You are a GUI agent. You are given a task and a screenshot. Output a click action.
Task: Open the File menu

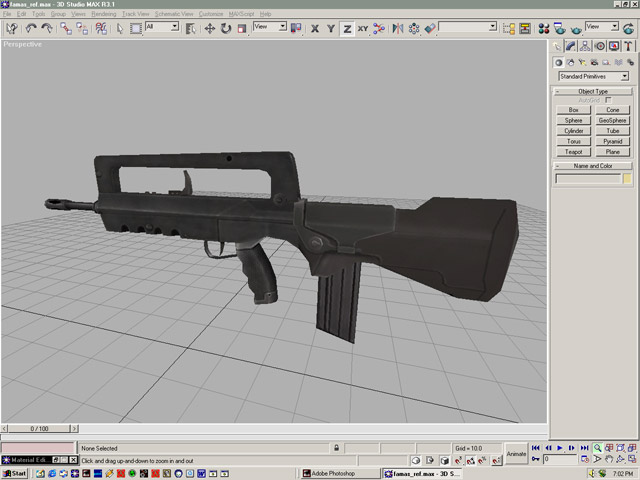click(7, 14)
